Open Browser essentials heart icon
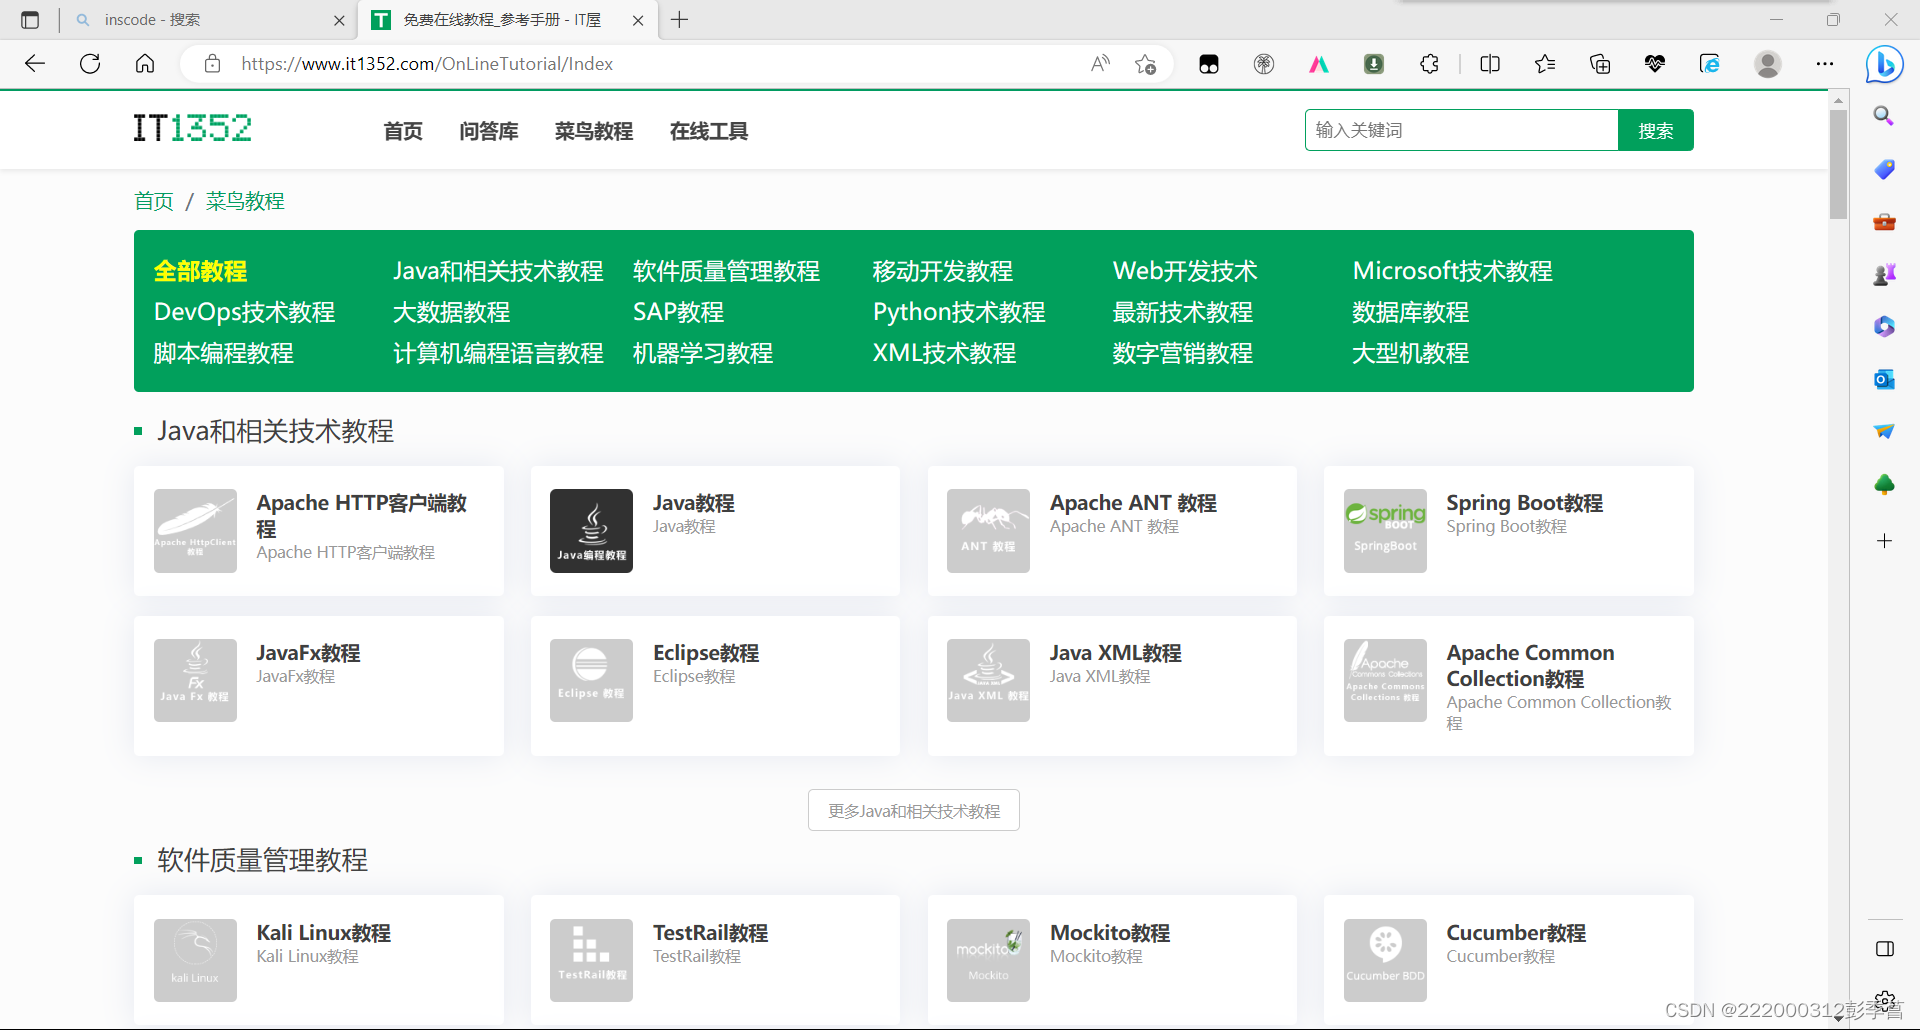The height and width of the screenshot is (1030, 1920). (1655, 64)
